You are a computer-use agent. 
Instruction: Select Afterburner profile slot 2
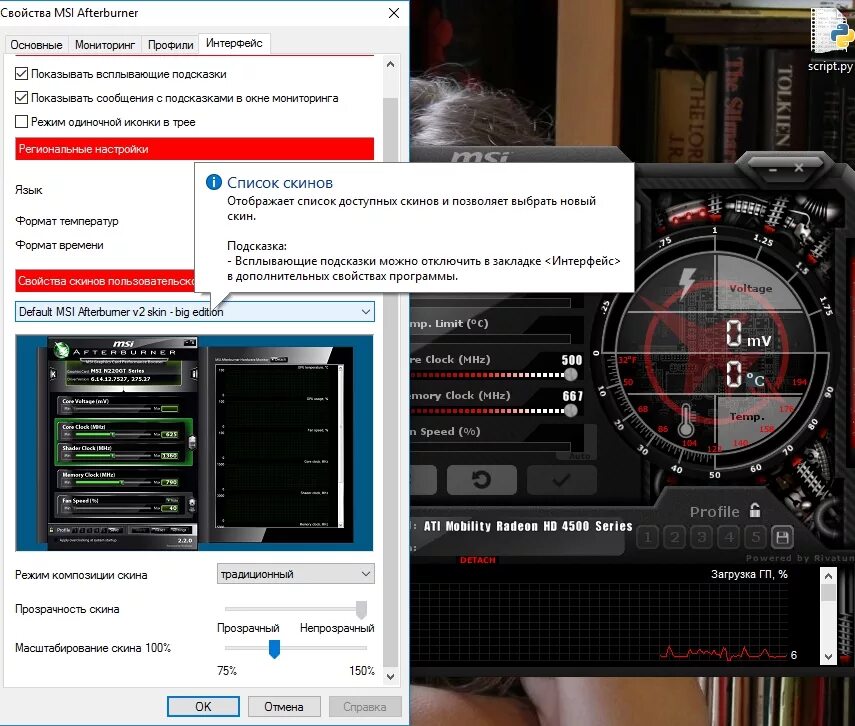pyautogui.click(x=675, y=538)
